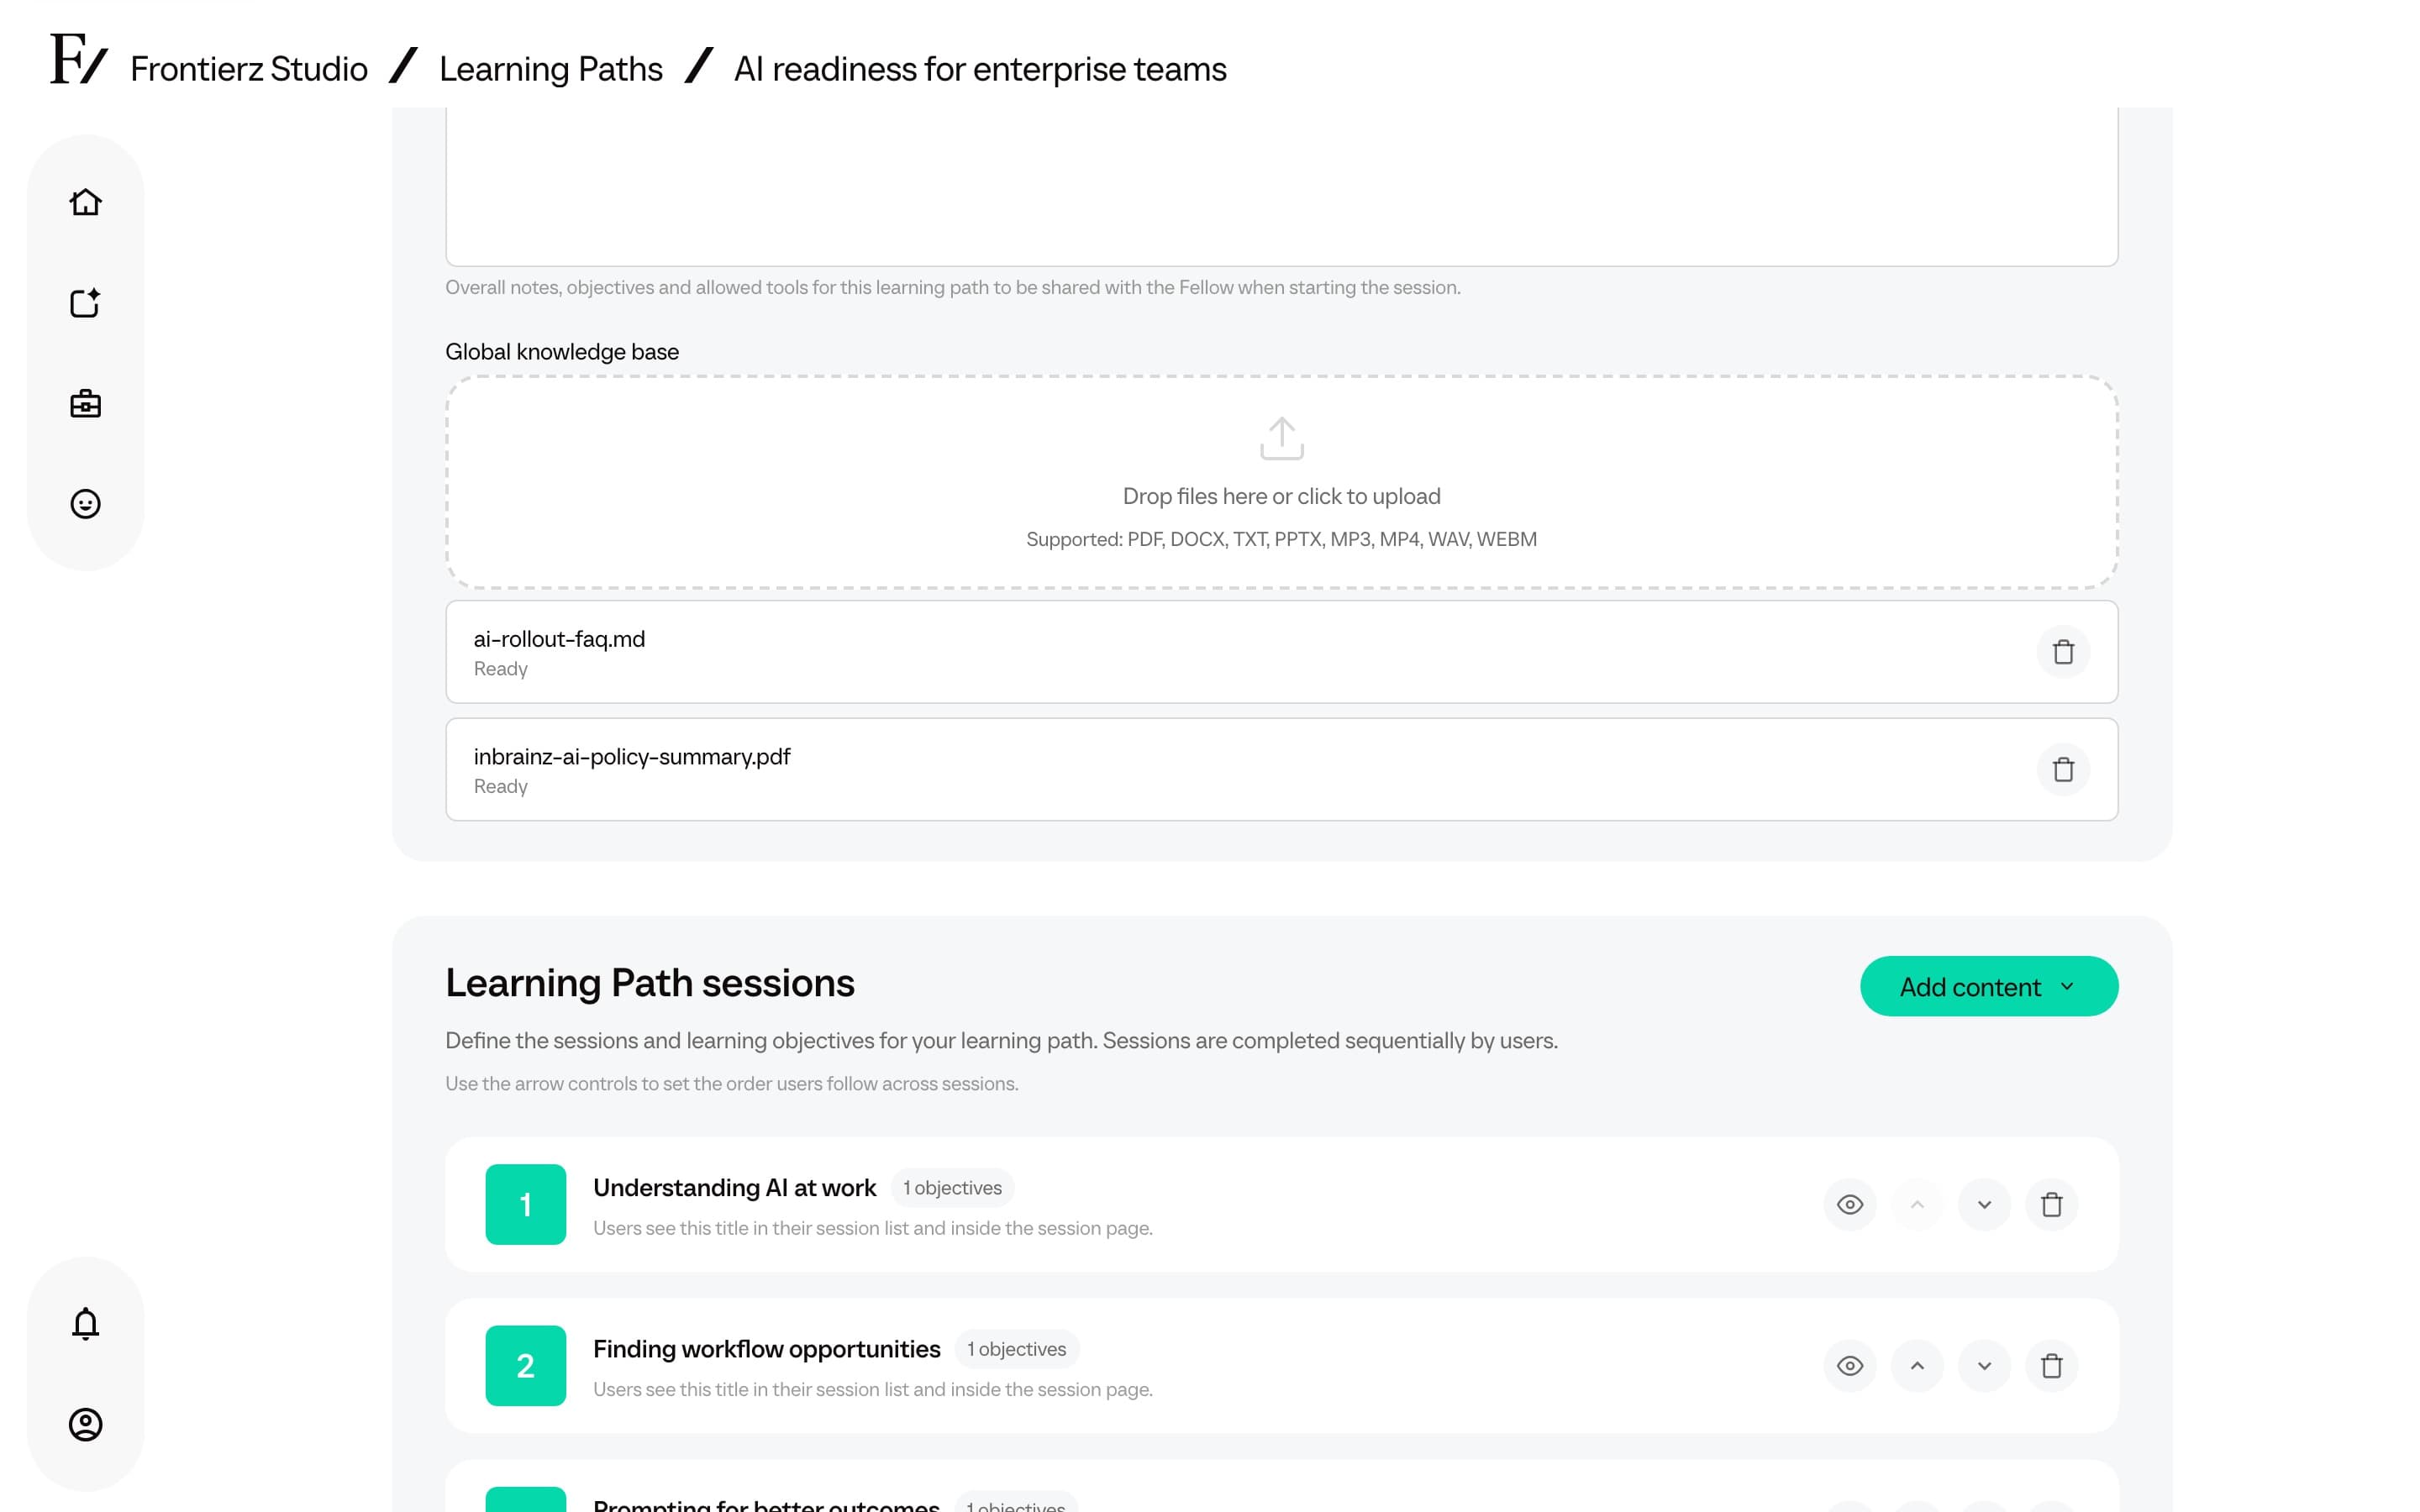Image resolution: width=2420 pixels, height=1512 pixels.
Task: Open the Finding workflow opportunities session title
Action: point(766,1349)
